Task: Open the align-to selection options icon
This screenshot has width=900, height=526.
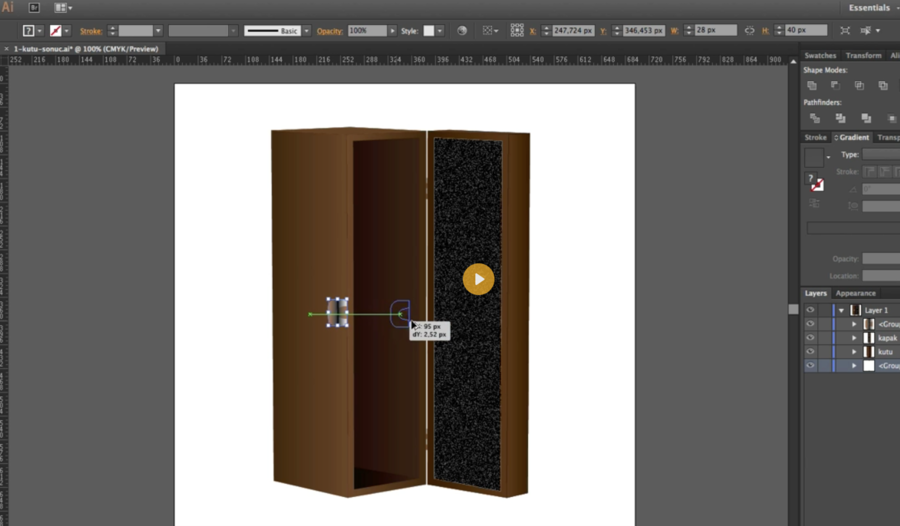Action: click(490, 30)
